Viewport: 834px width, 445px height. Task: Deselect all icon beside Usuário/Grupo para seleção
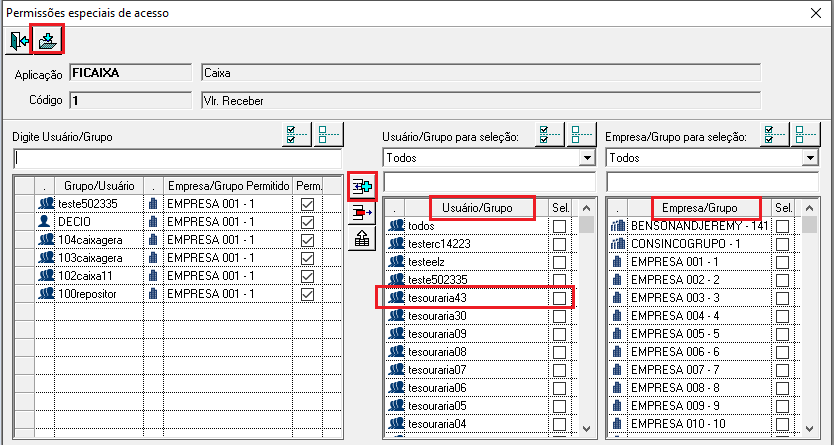coord(582,135)
